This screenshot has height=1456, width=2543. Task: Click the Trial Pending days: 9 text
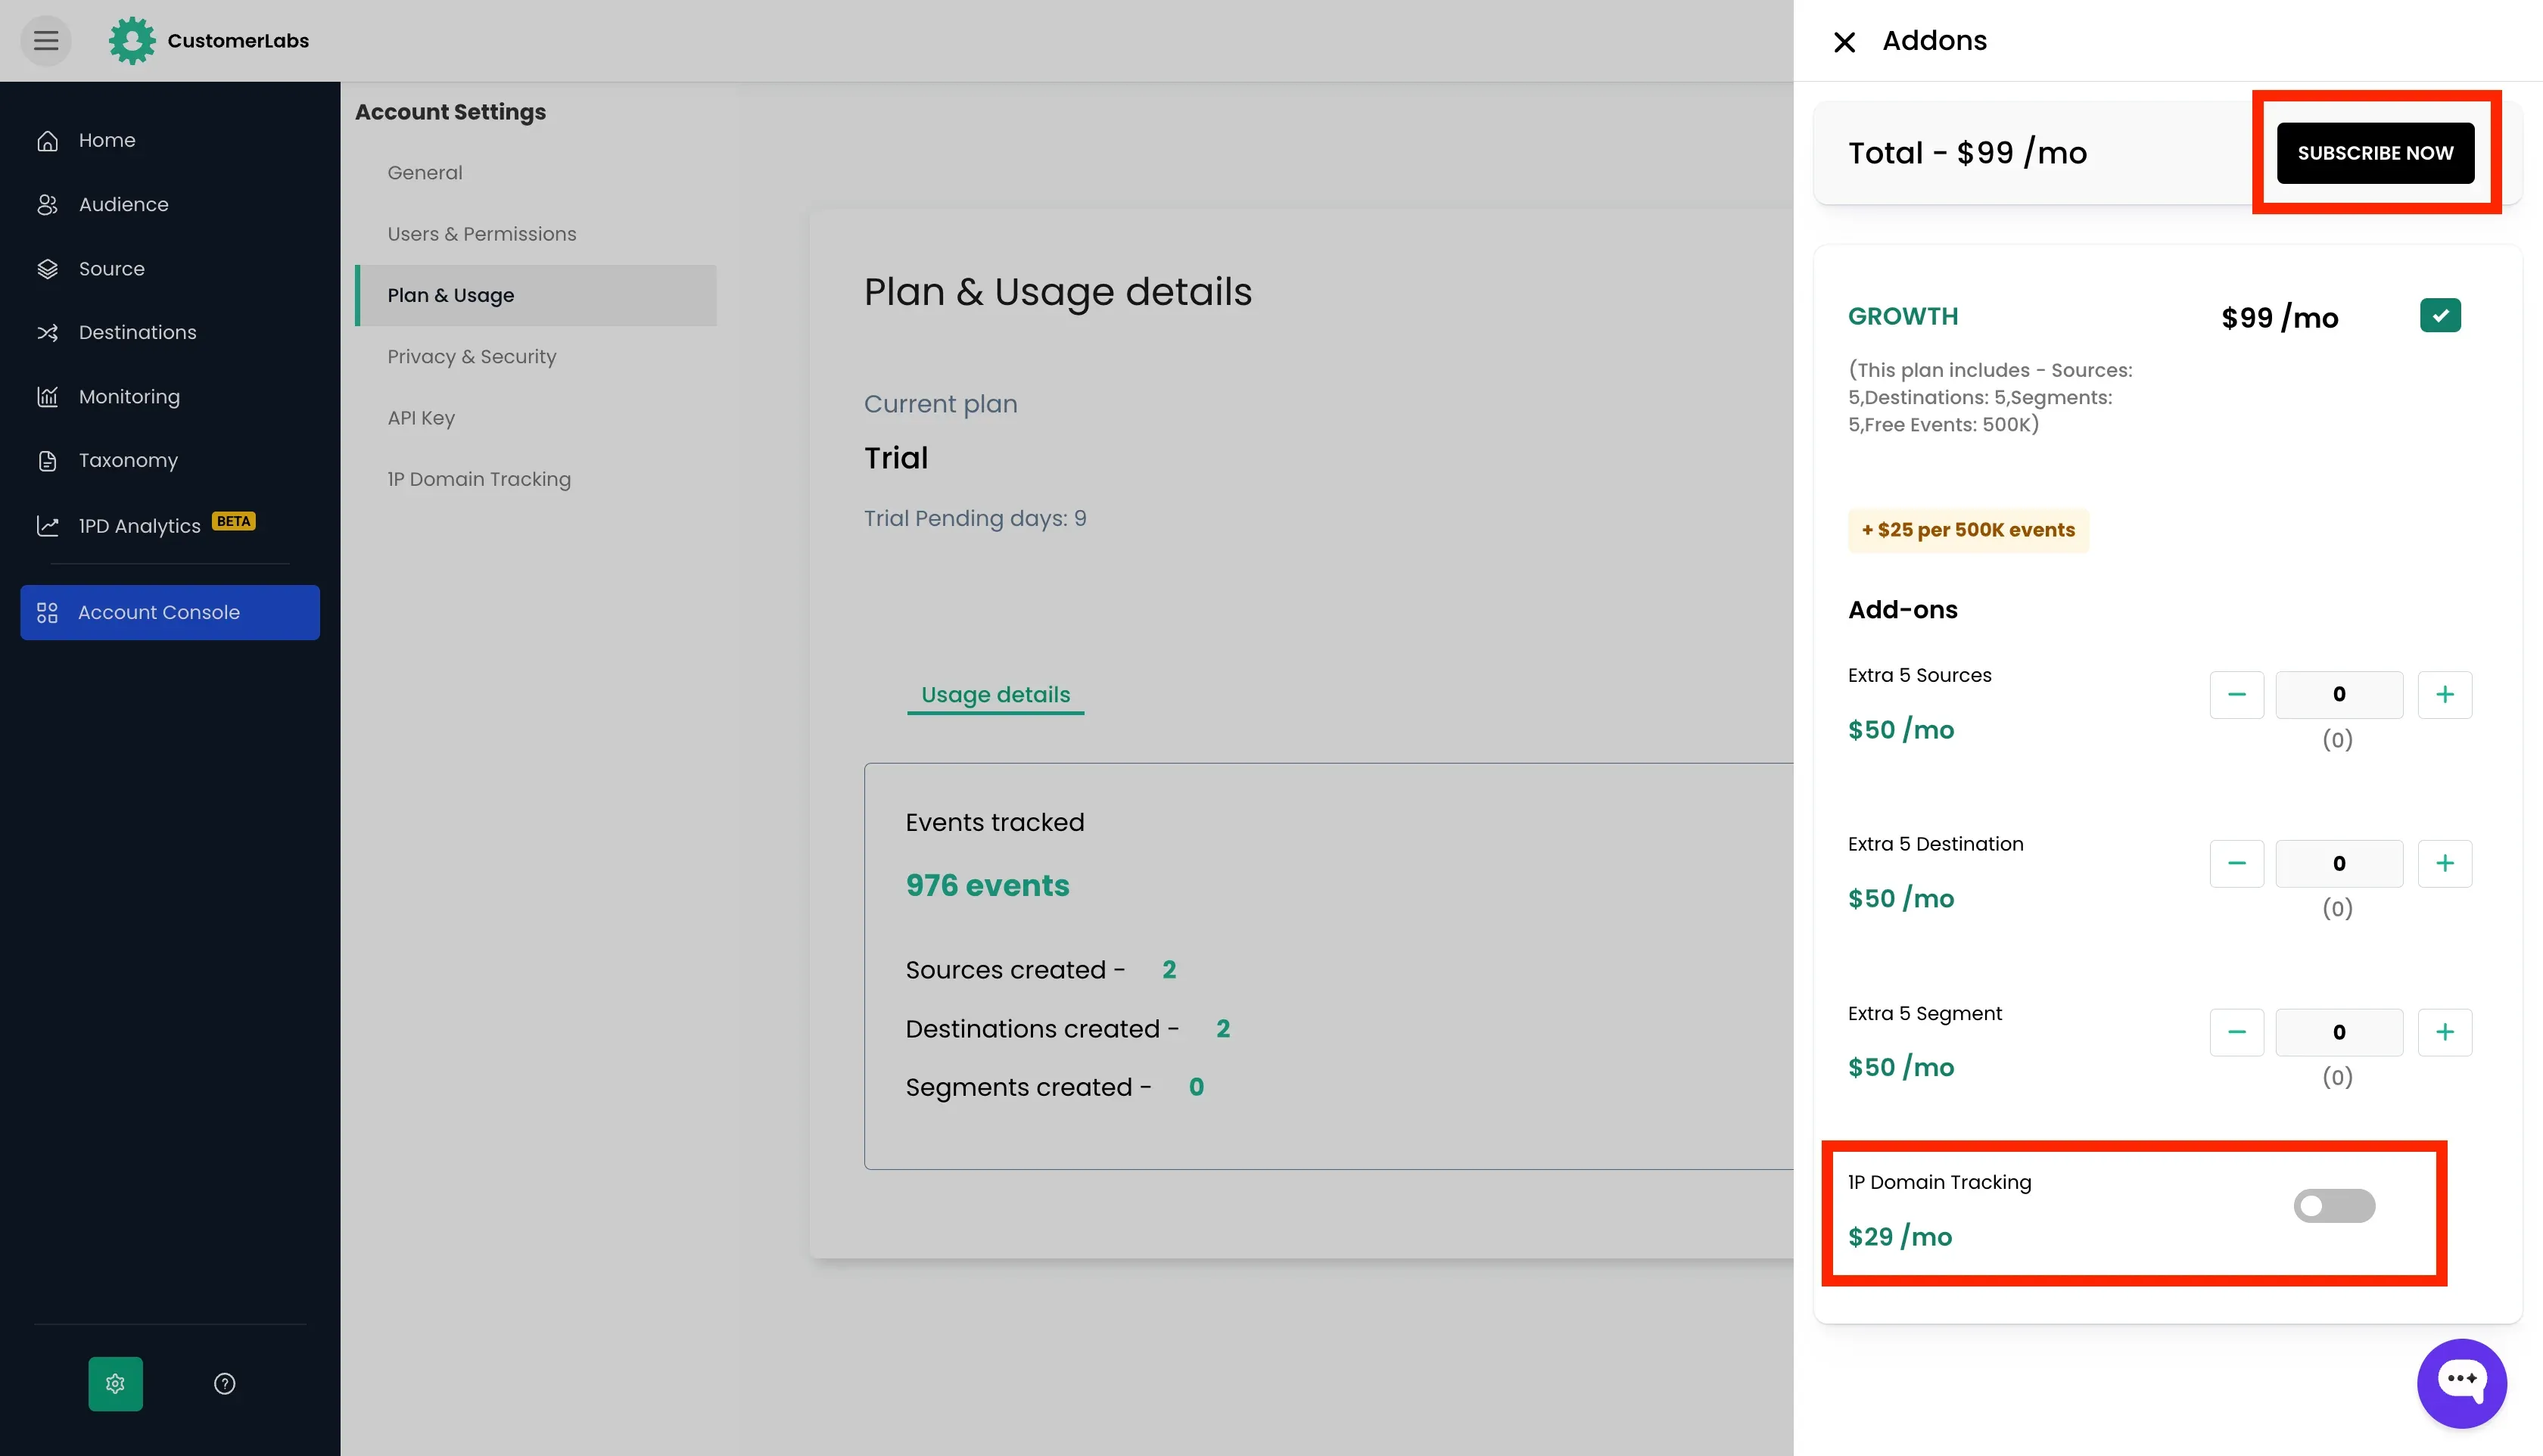pos(975,519)
